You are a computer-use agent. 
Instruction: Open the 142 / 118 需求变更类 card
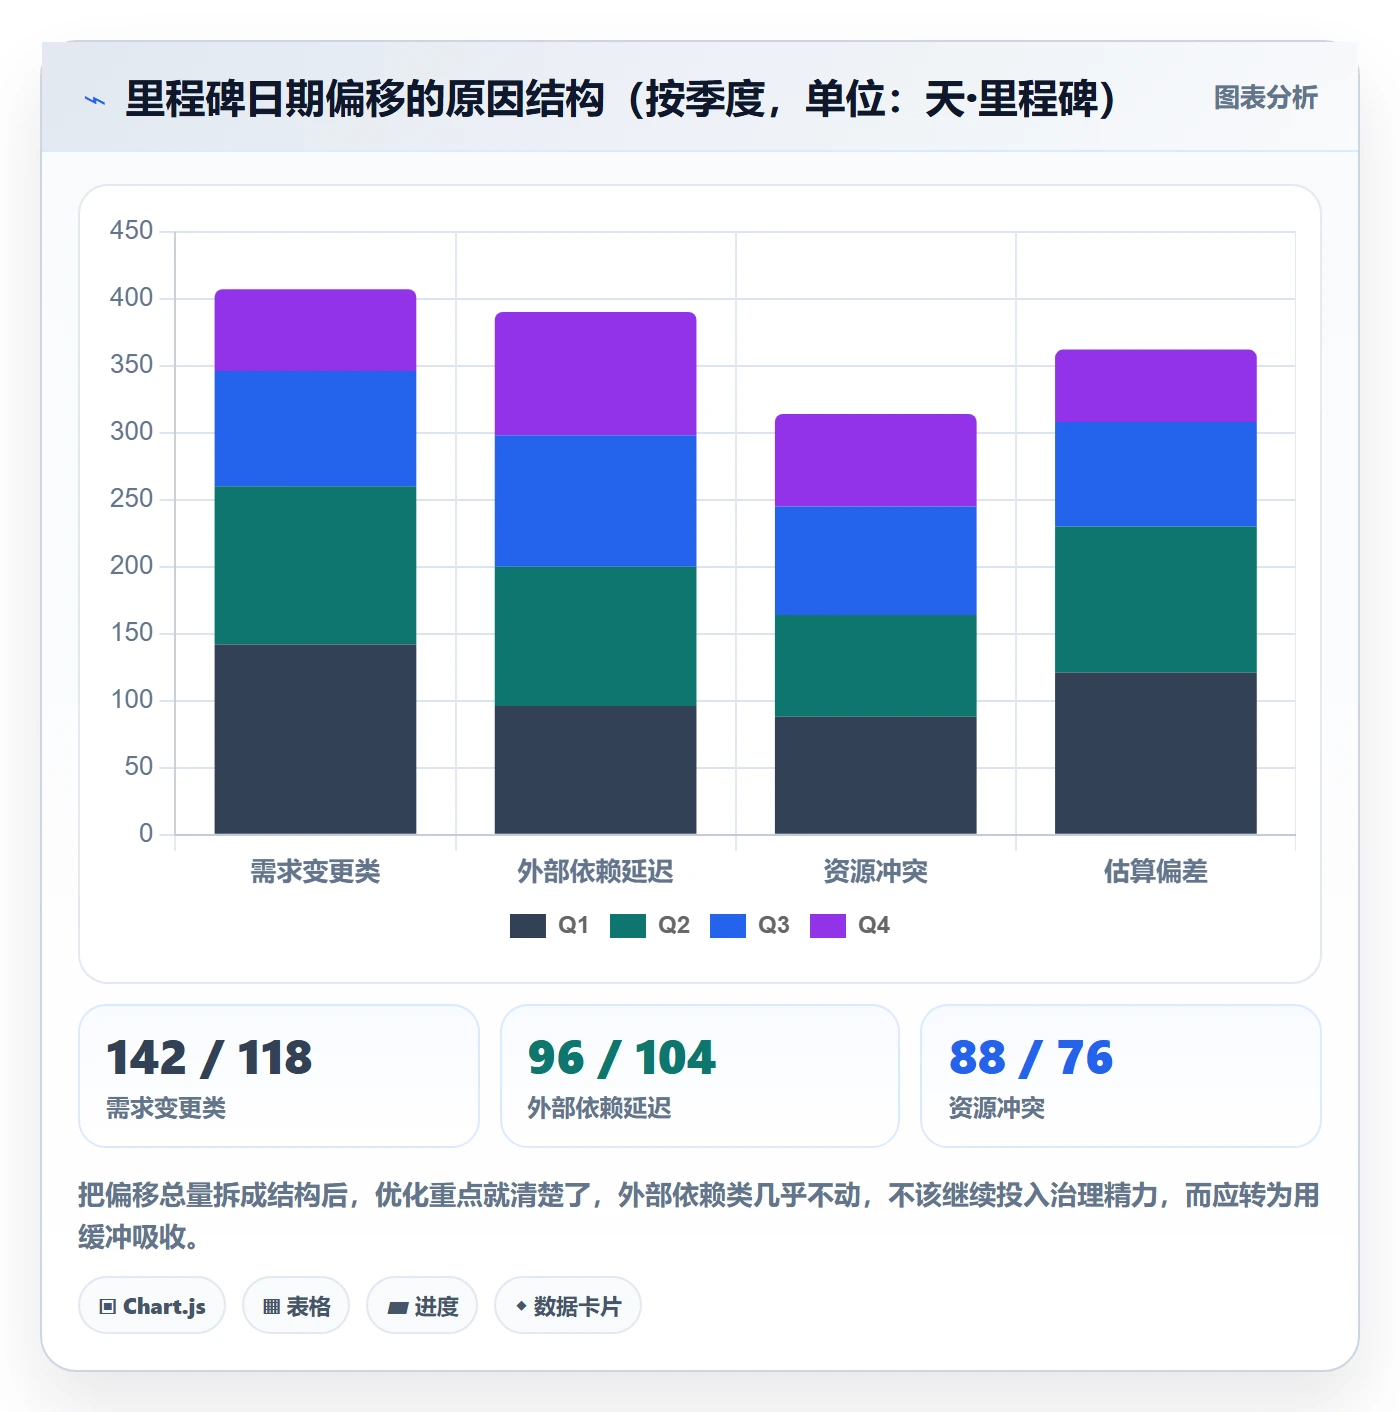pos(279,1076)
